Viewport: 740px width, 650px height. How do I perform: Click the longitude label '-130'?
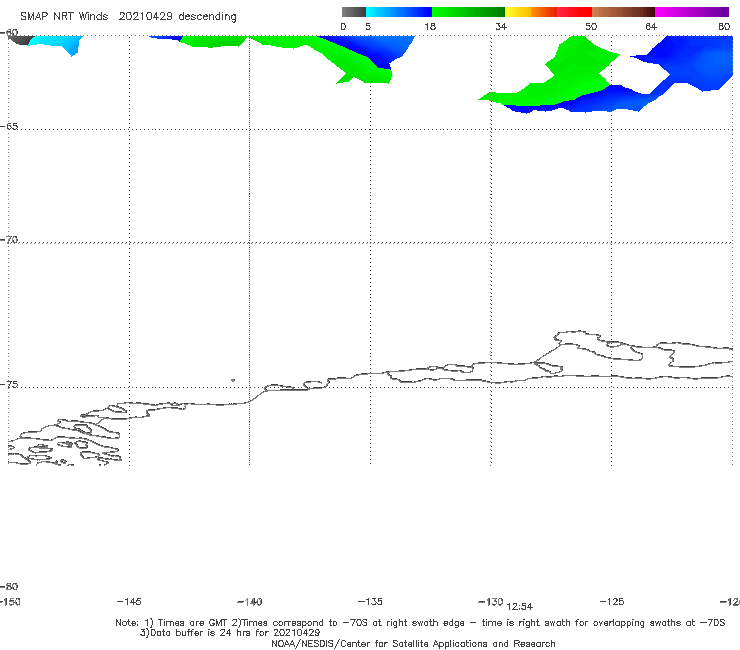click(x=491, y=601)
